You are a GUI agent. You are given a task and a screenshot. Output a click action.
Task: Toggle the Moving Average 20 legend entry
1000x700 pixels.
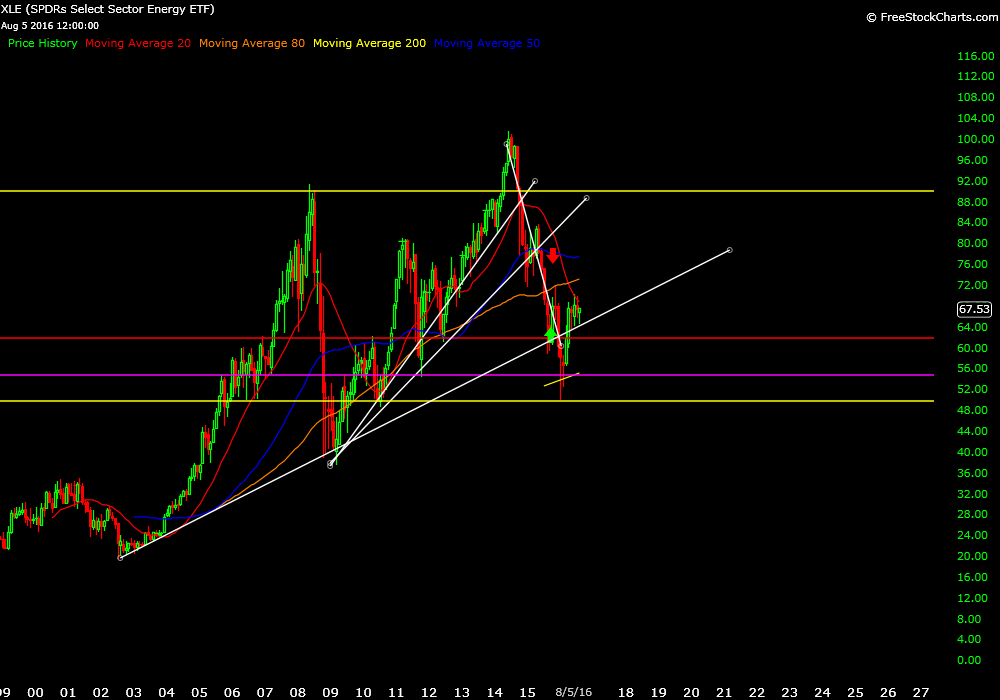click(x=138, y=44)
